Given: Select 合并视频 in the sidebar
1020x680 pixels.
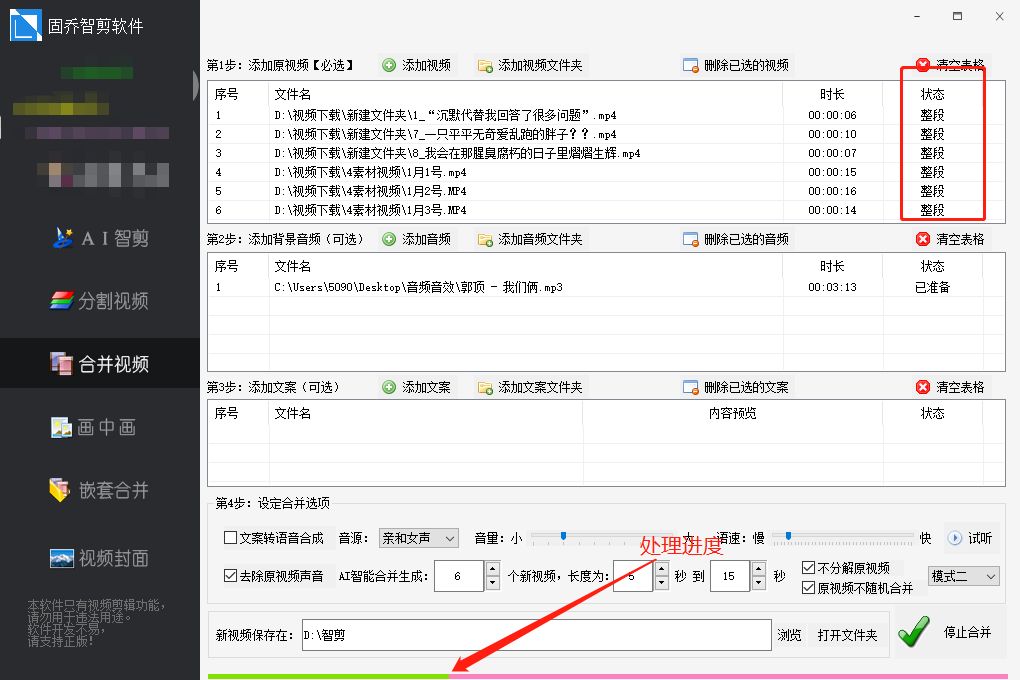Looking at the screenshot, I should click(x=100, y=363).
